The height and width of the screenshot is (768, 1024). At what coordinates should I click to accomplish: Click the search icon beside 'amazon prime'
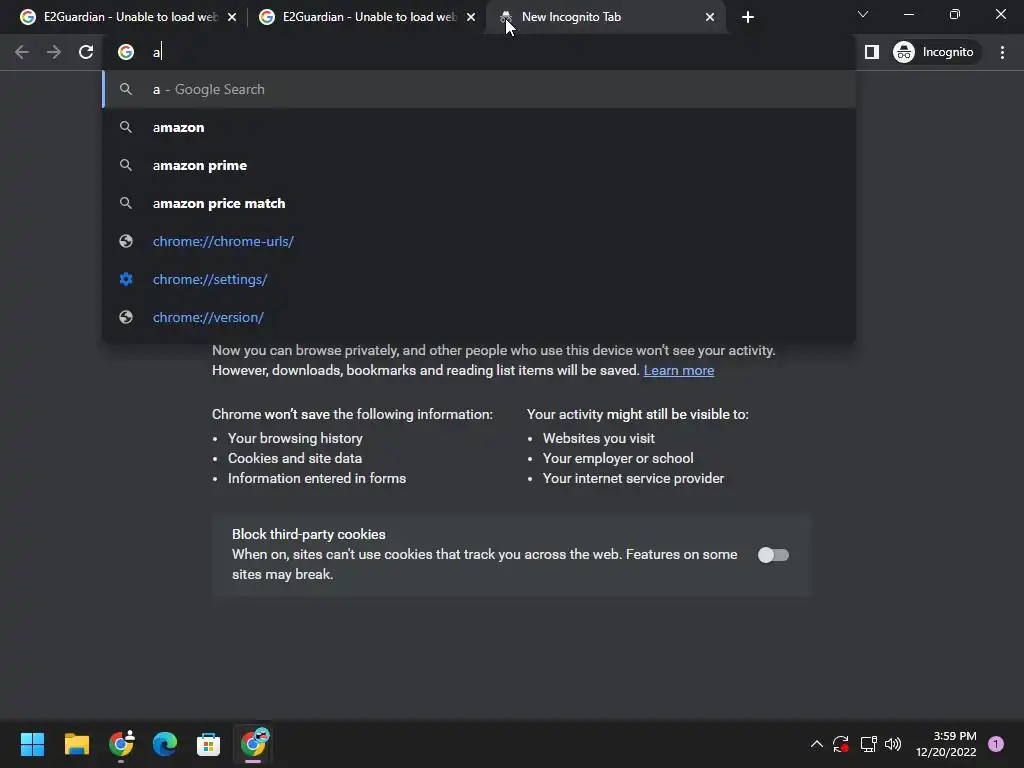pos(126,165)
